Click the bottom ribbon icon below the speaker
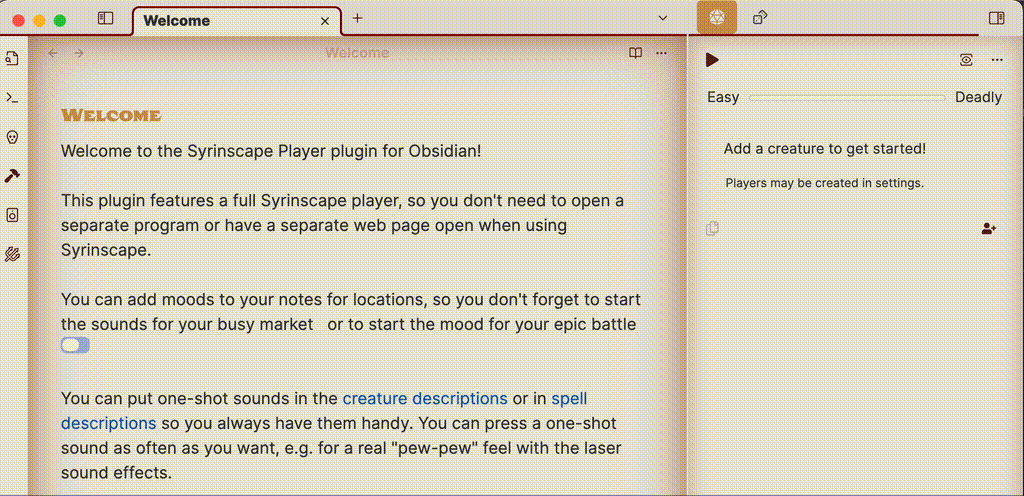This screenshot has width=1024, height=496. (x=12, y=255)
